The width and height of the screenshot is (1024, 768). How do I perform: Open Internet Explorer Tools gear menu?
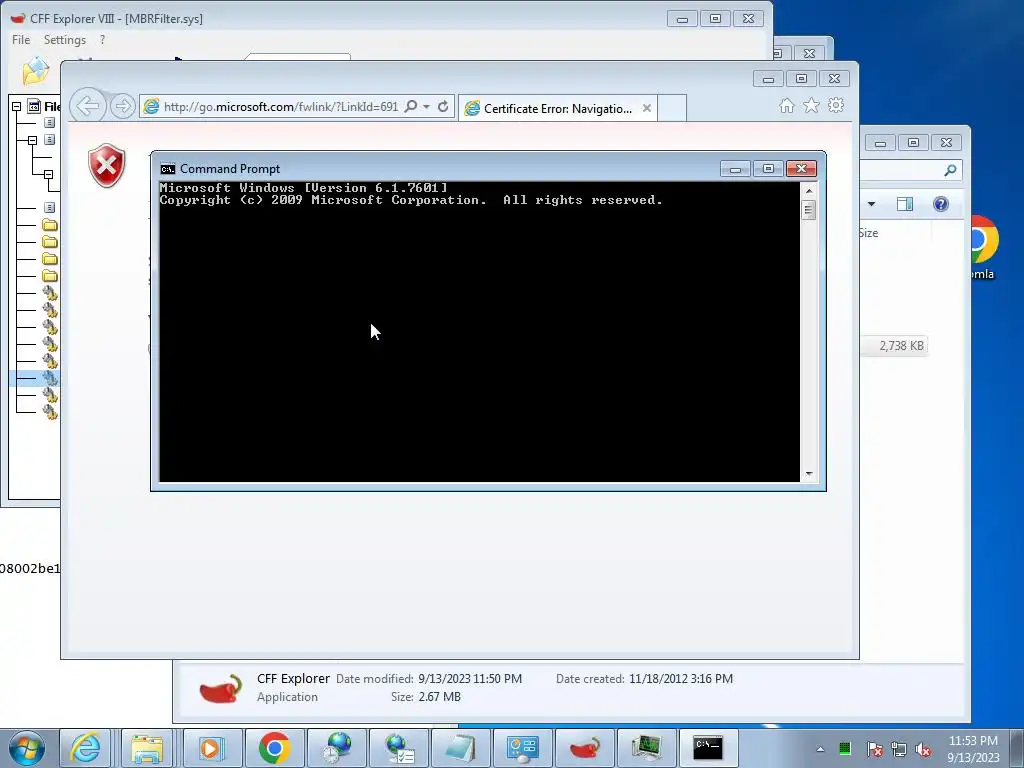coord(836,105)
